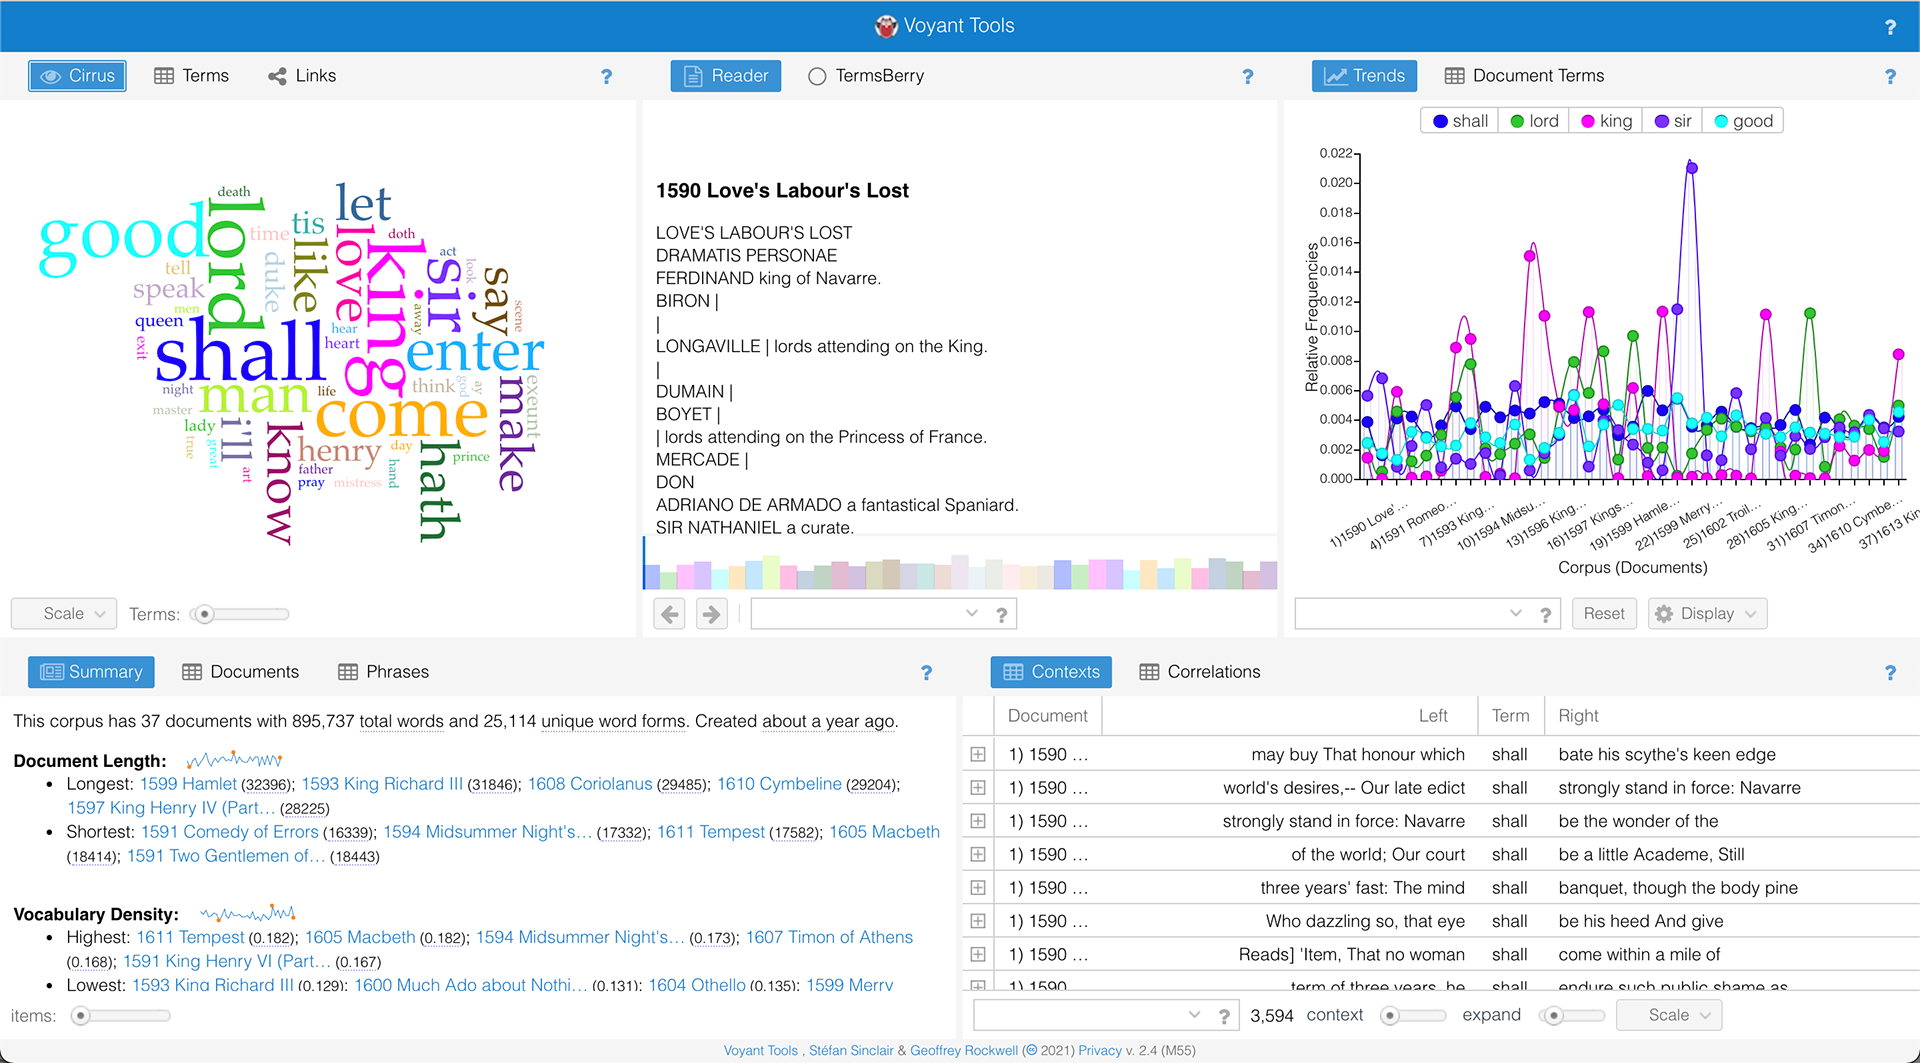Open the Phrases tab
The image size is (1920, 1063).
(384, 672)
